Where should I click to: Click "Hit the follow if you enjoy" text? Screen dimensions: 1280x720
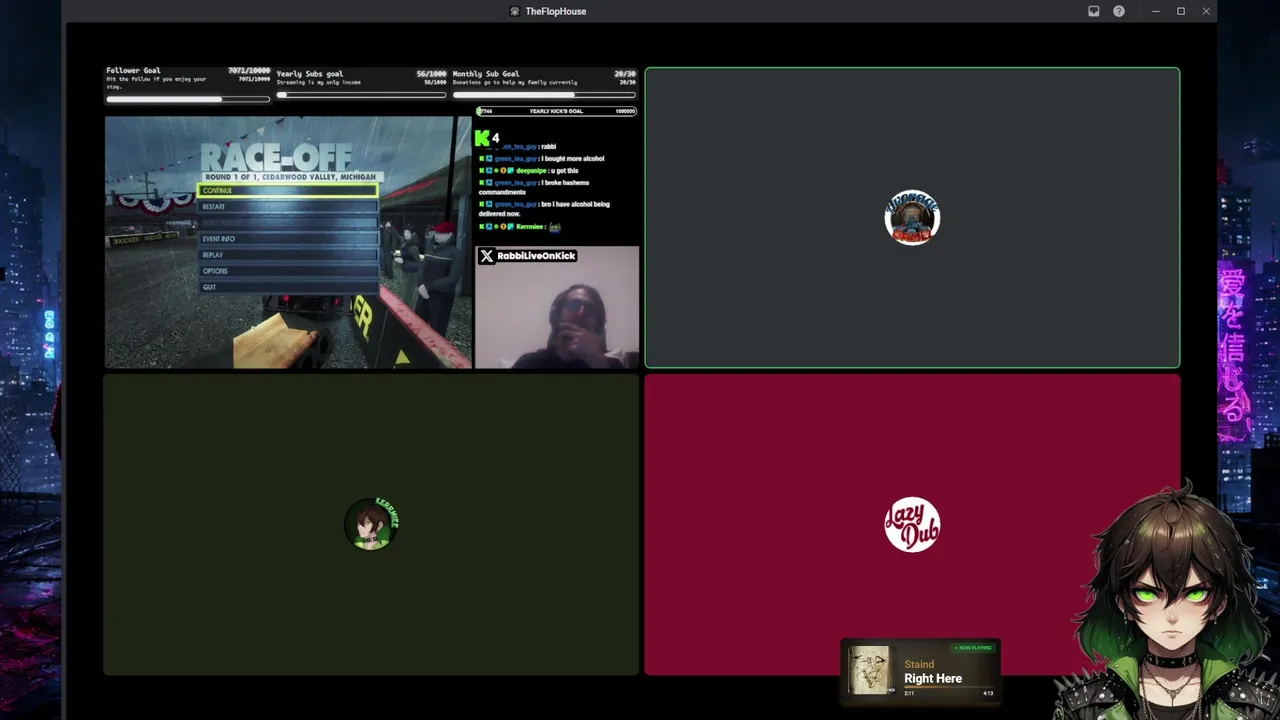pyautogui.click(x=156, y=82)
